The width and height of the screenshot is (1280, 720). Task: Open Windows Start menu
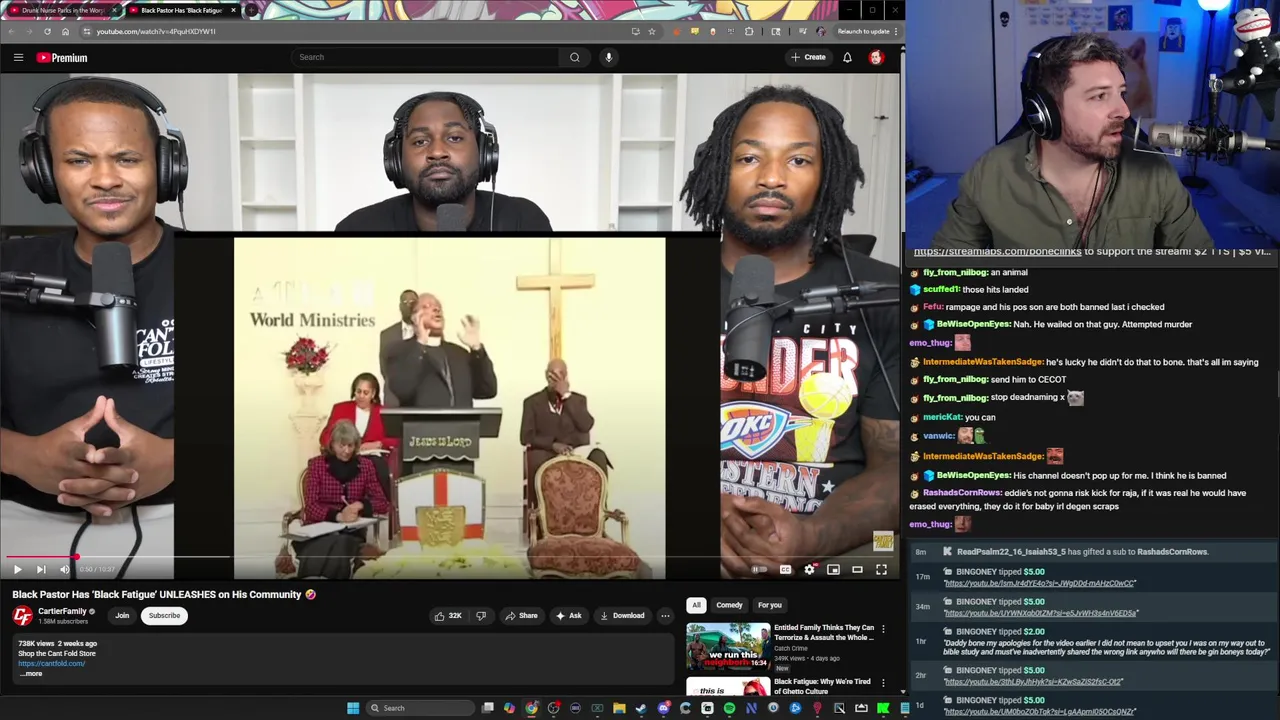353,708
